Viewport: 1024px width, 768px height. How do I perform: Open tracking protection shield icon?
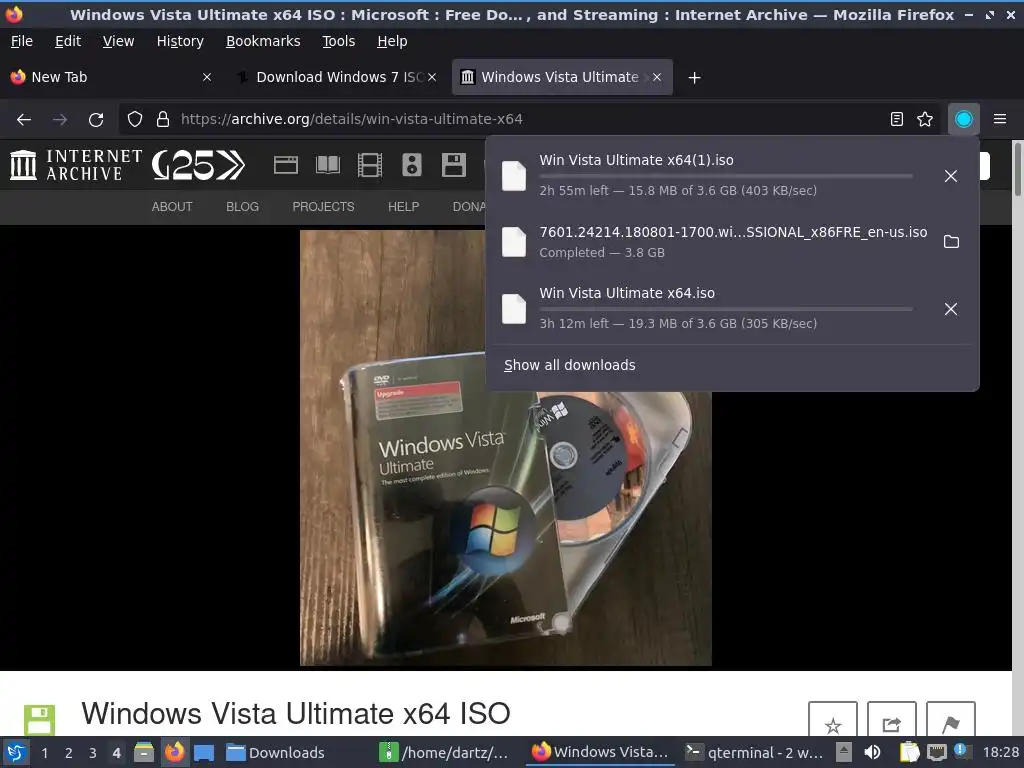[135, 119]
